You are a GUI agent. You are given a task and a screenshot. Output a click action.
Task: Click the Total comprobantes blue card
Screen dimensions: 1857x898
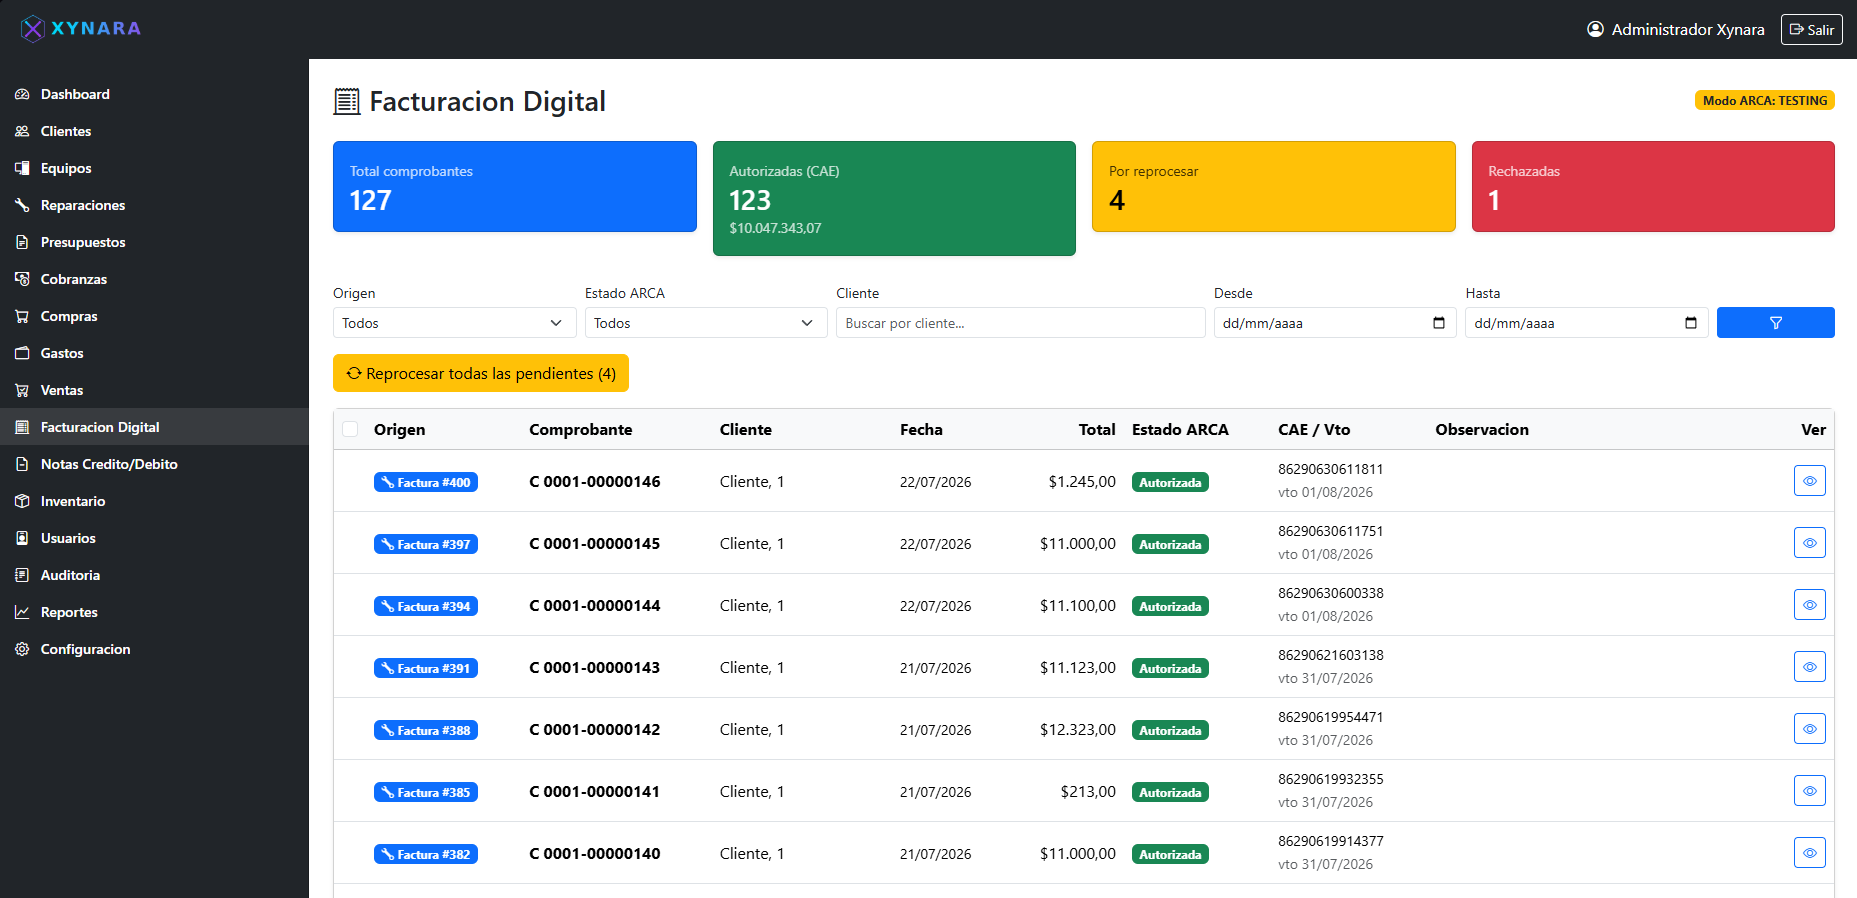click(515, 187)
